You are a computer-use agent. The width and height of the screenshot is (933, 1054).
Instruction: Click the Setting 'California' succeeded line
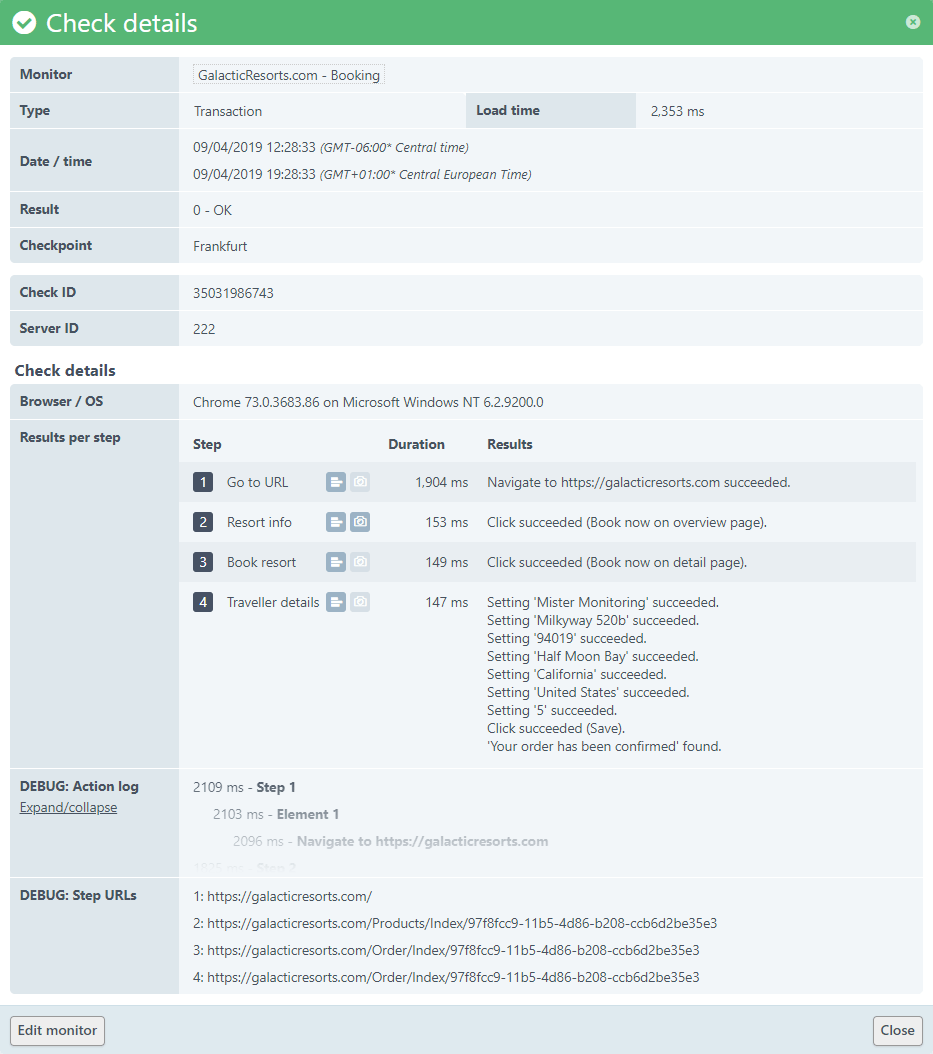pos(577,674)
